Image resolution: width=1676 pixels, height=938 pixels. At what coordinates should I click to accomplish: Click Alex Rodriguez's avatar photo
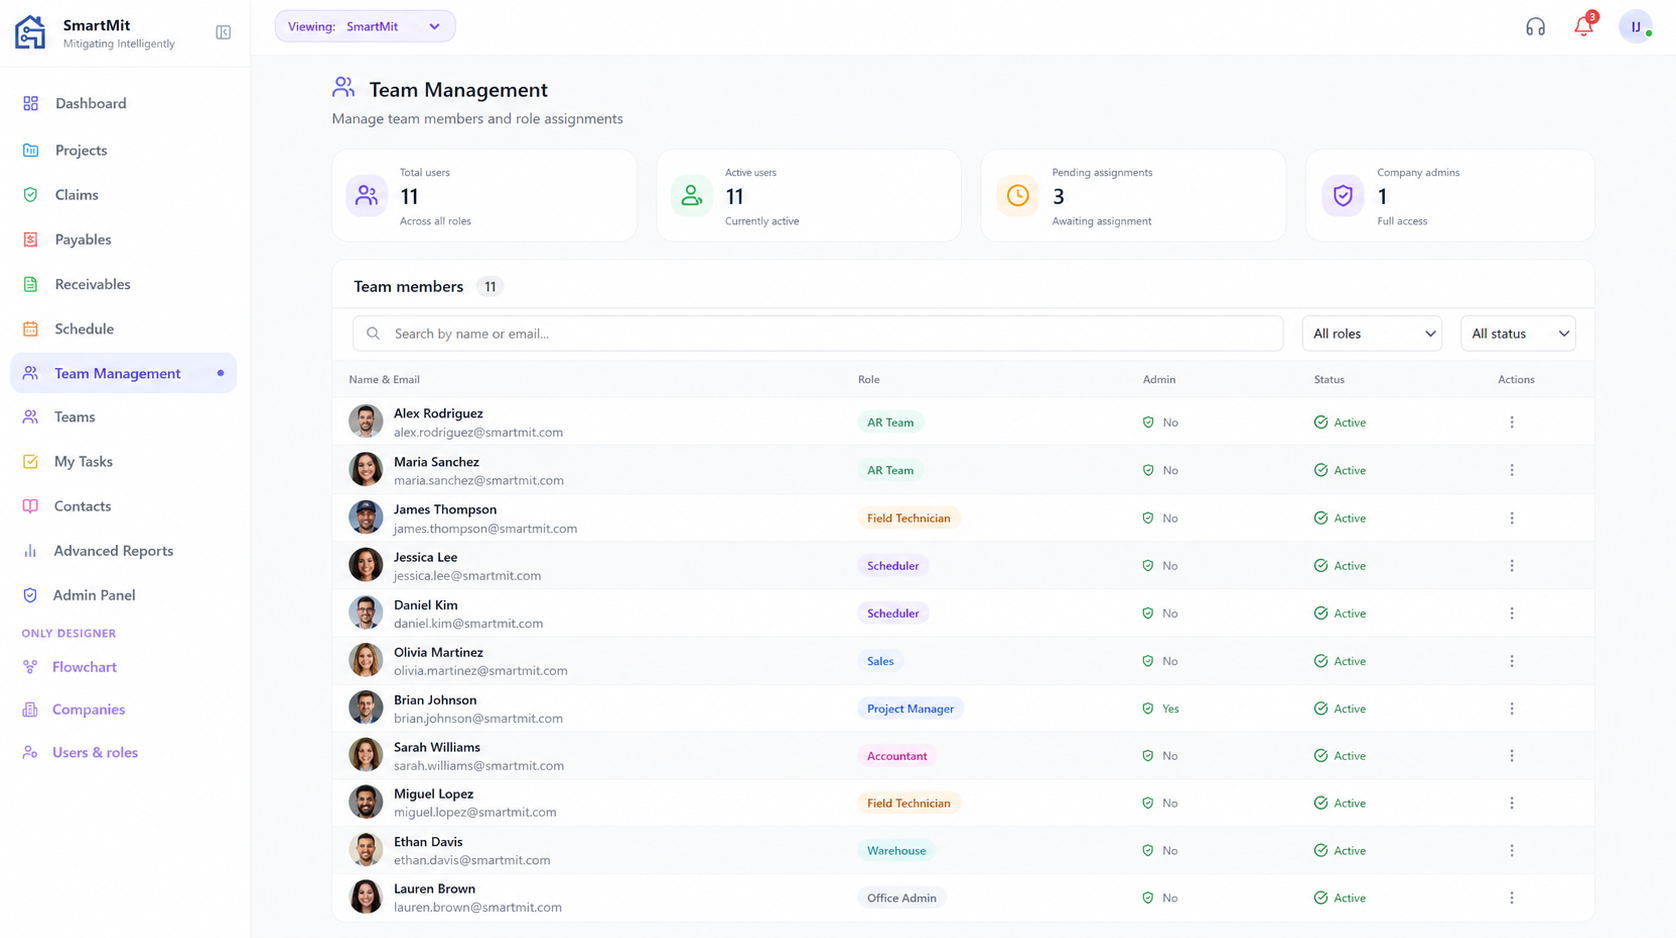366,421
